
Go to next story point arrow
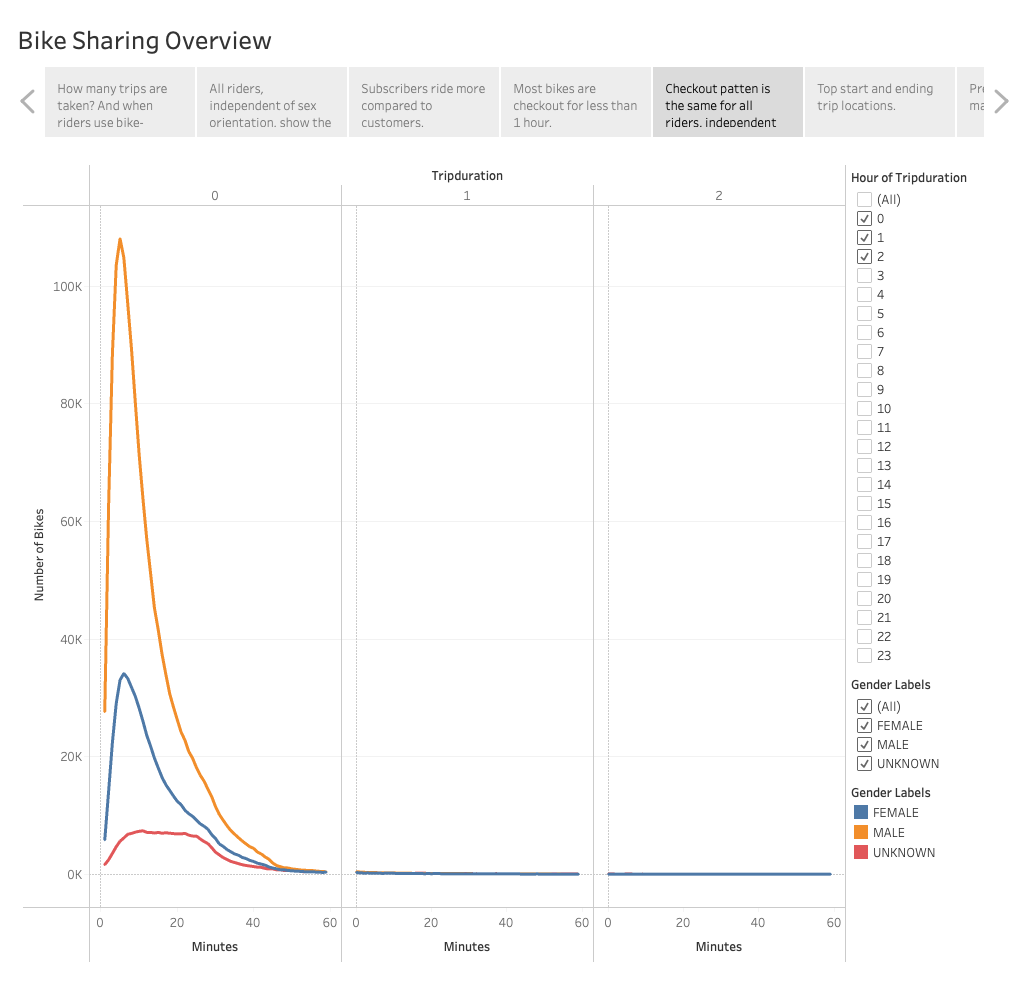[x=1001, y=102]
